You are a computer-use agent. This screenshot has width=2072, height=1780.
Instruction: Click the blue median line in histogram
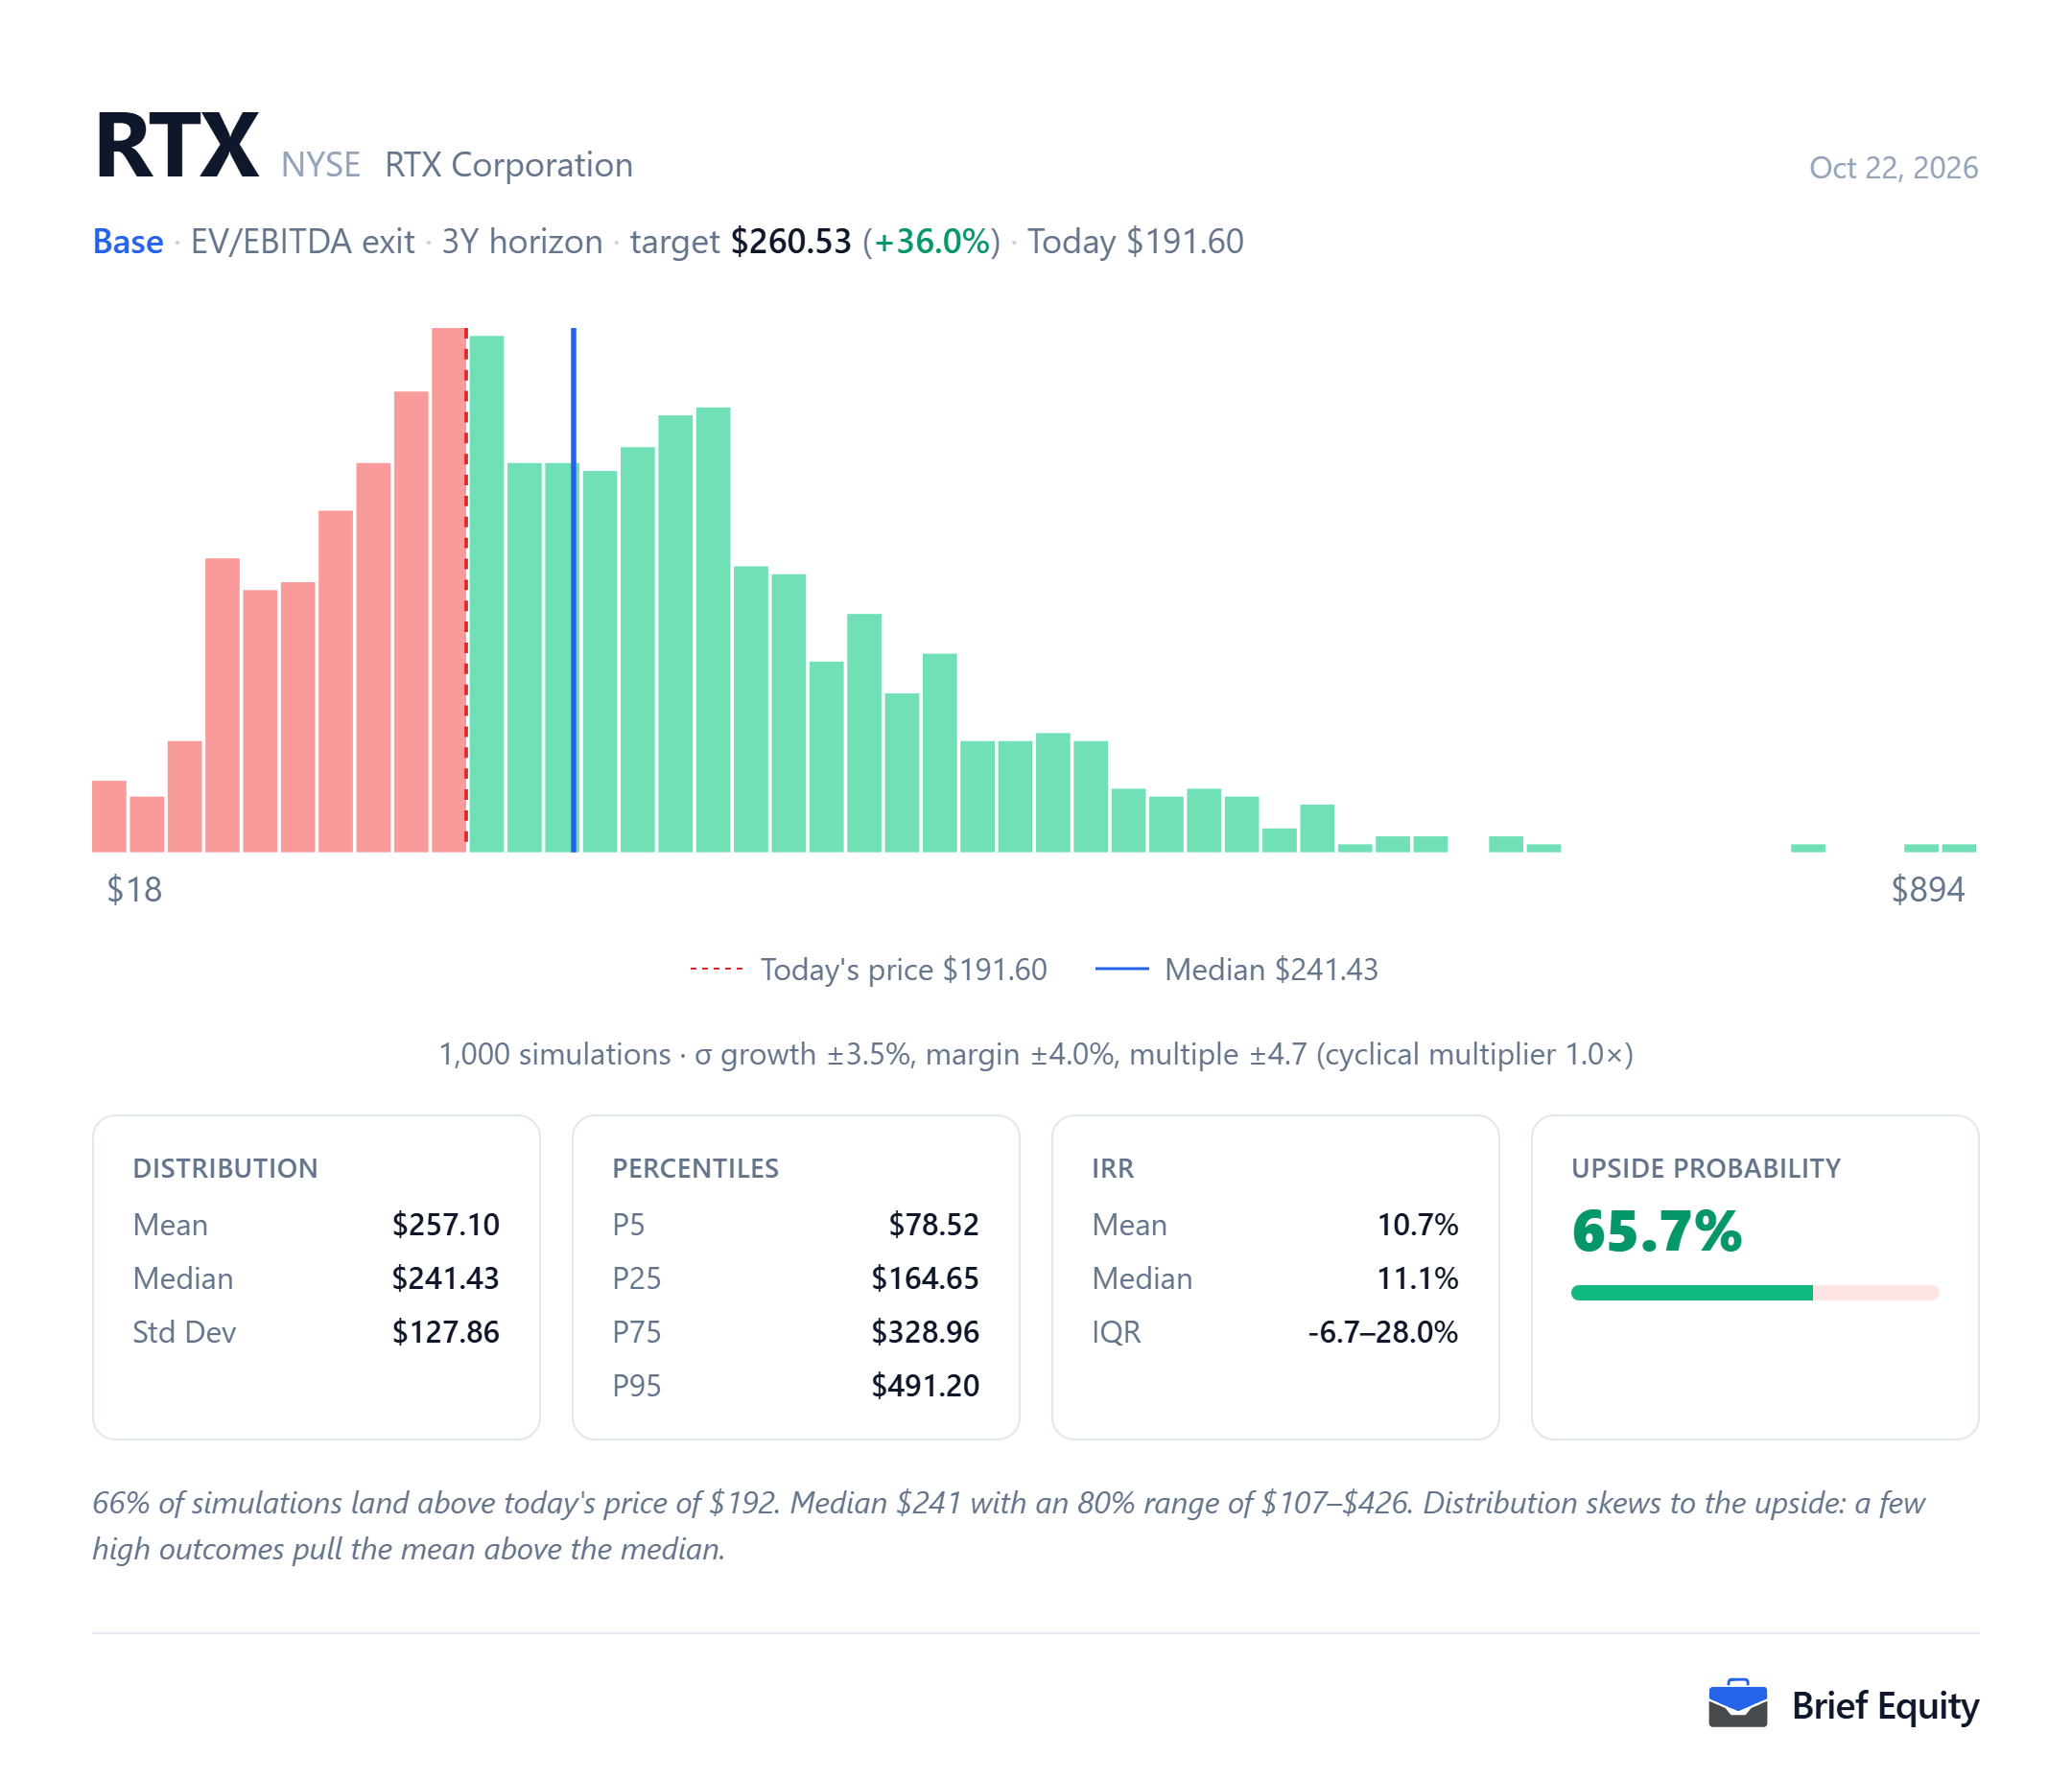coord(573,590)
